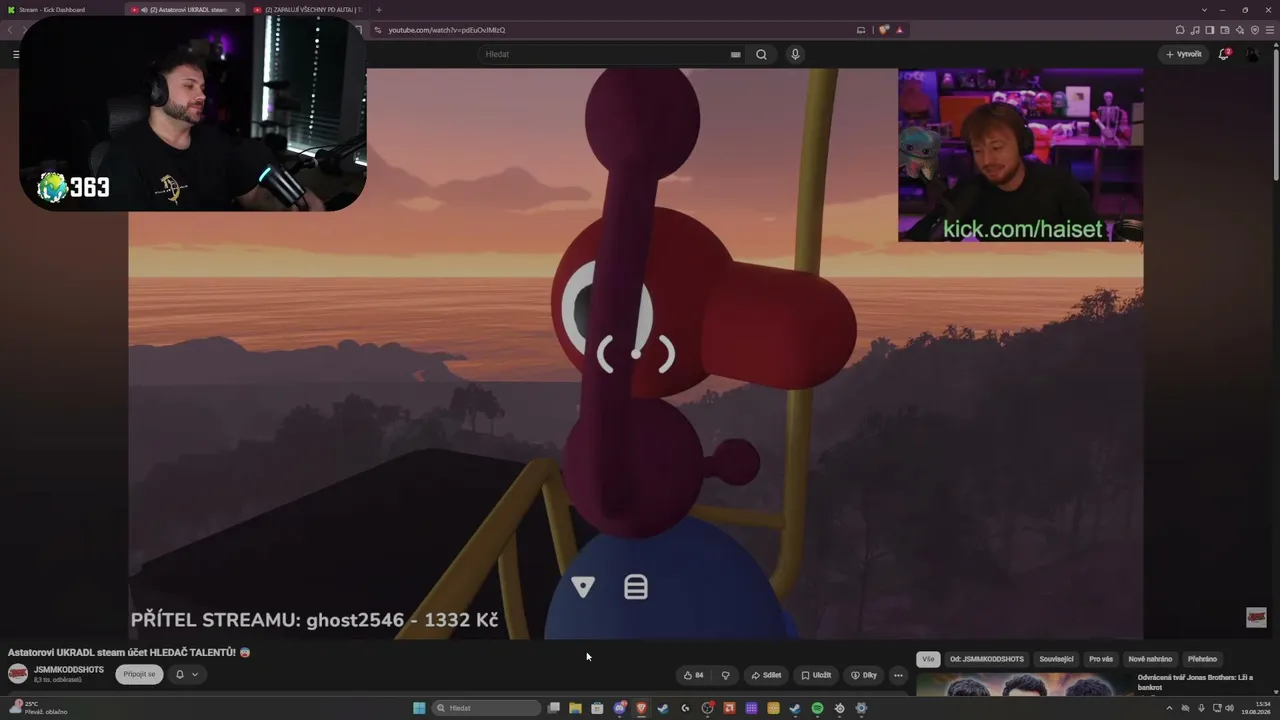Select the "Nově nahráno" filter chip
This screenshot has height=720, width=1280.
pyautogui.click(x=1150, y=659)
